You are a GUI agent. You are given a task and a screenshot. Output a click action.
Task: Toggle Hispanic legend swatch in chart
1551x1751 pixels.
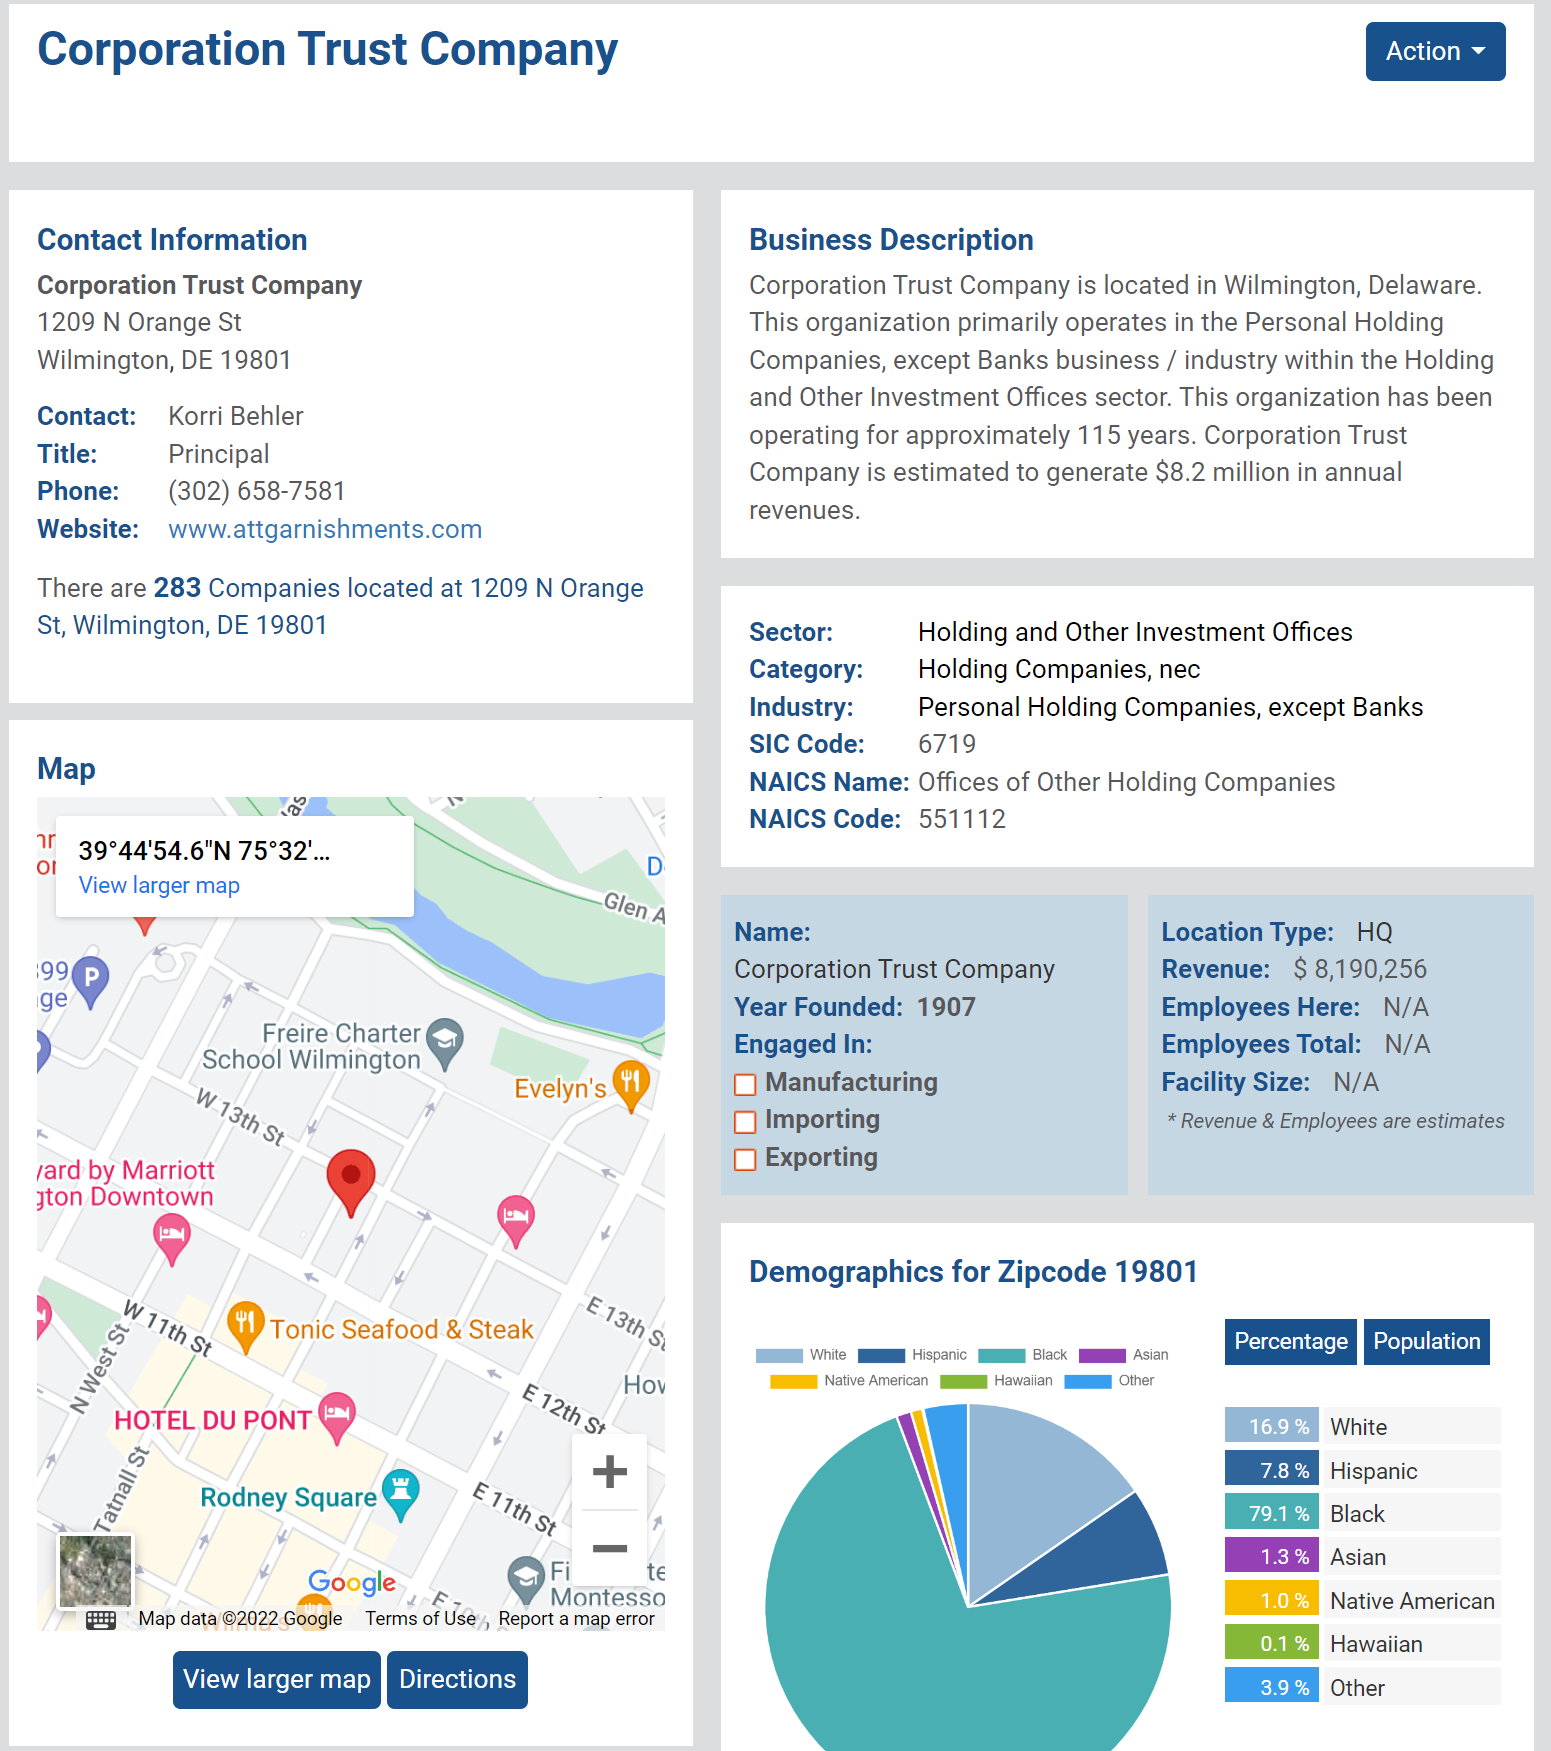pyautogui.click(x=881, y=1356)
